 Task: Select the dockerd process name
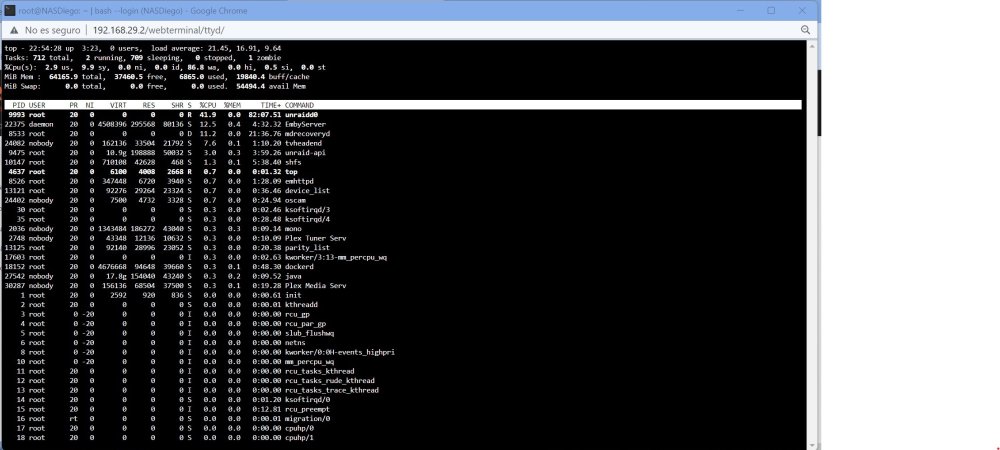[x=299, y=267]
